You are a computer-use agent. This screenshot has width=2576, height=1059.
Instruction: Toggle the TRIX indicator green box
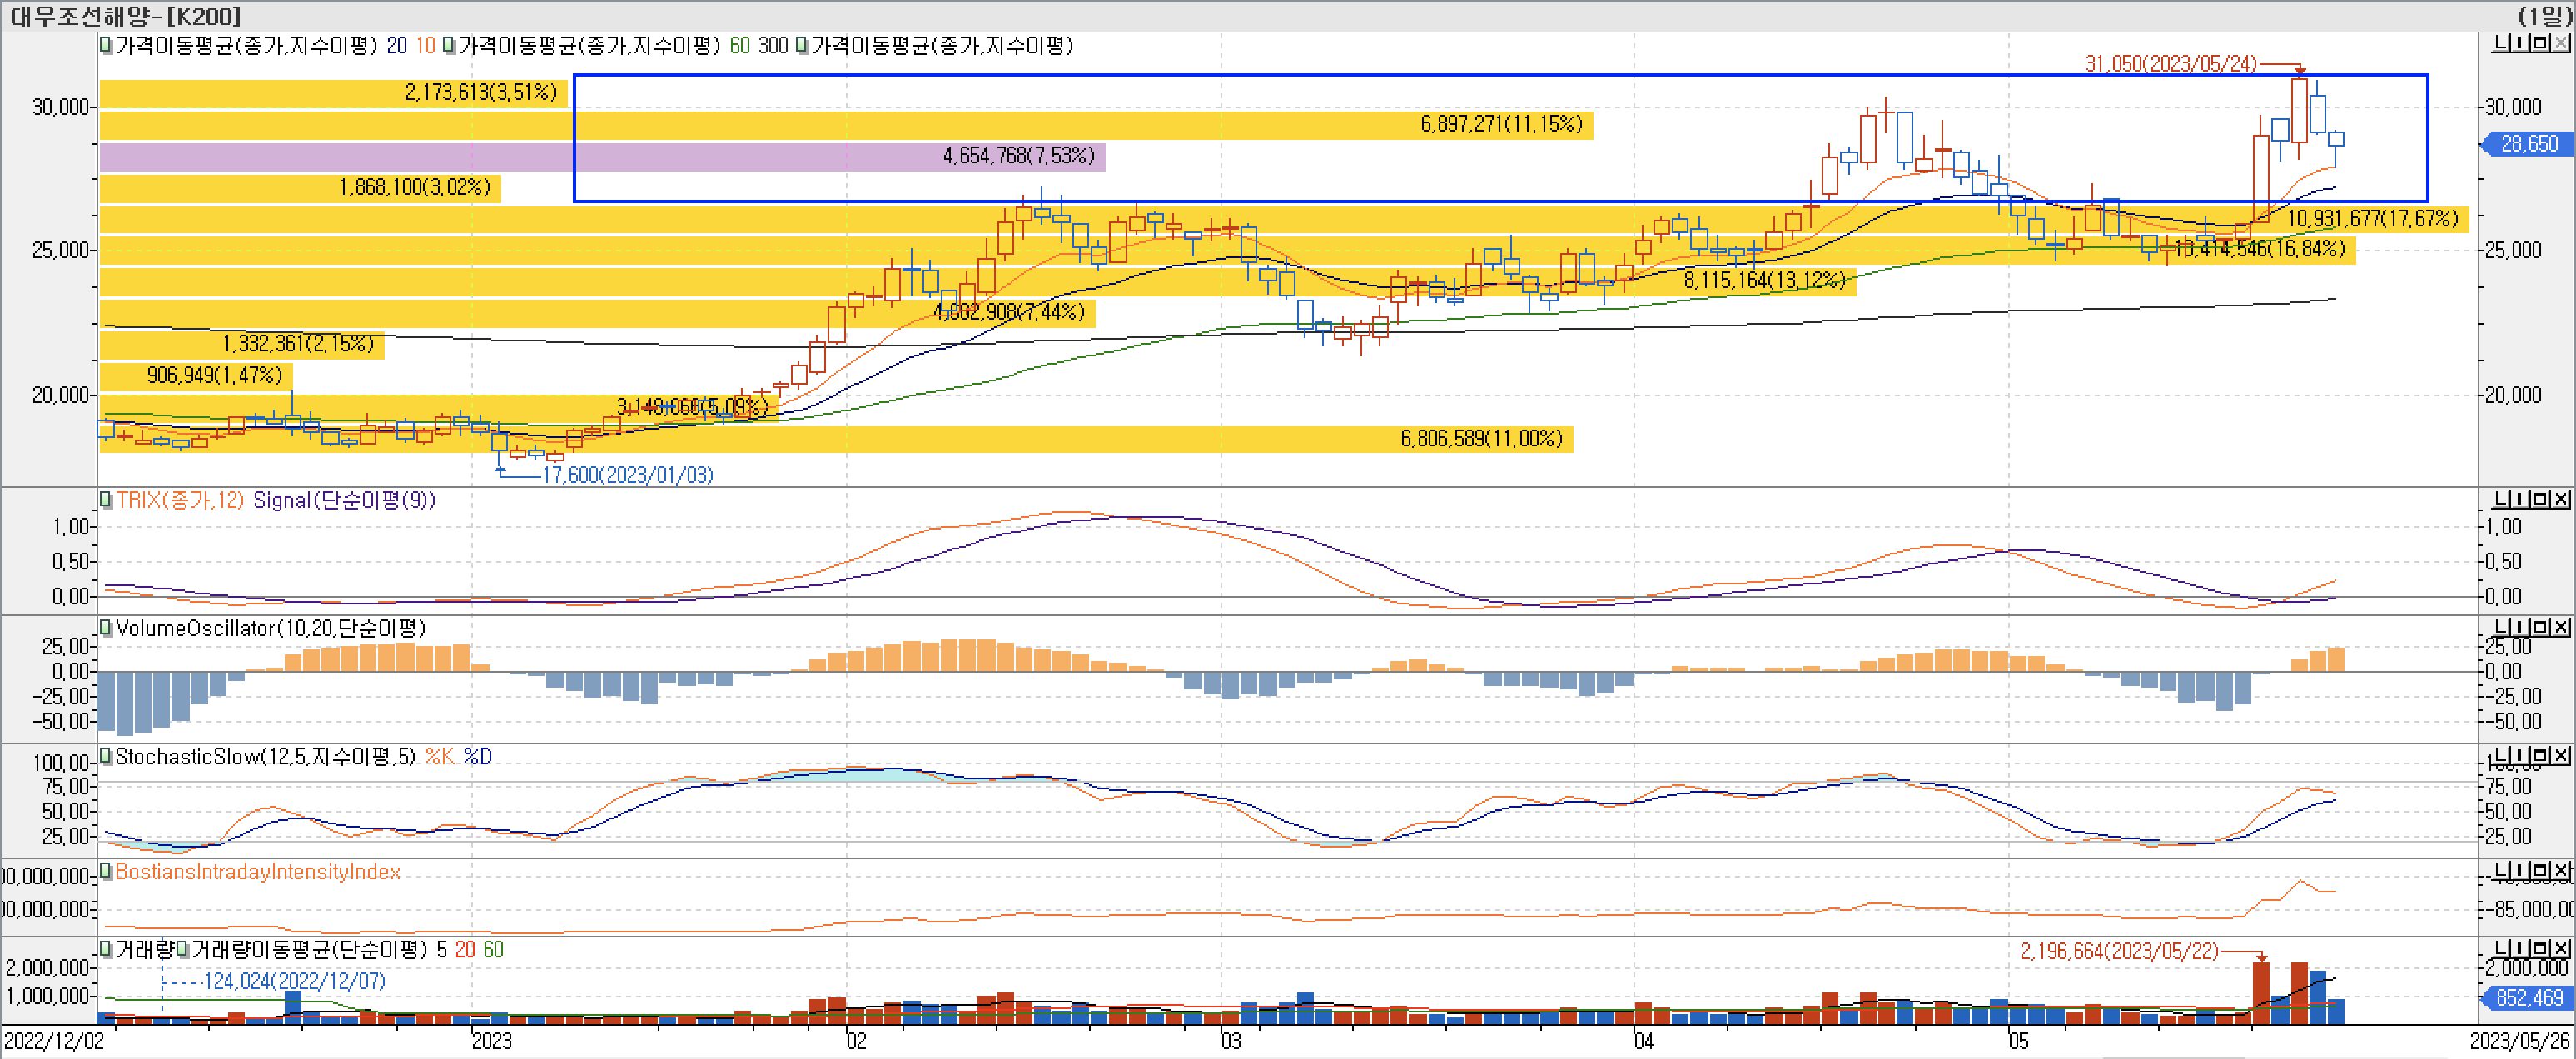(105, 500)
